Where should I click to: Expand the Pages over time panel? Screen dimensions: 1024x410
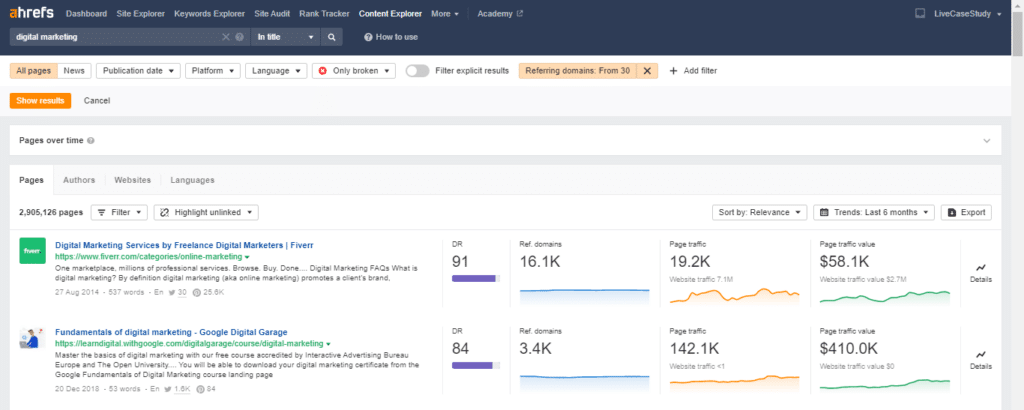(x=987, y=140)
